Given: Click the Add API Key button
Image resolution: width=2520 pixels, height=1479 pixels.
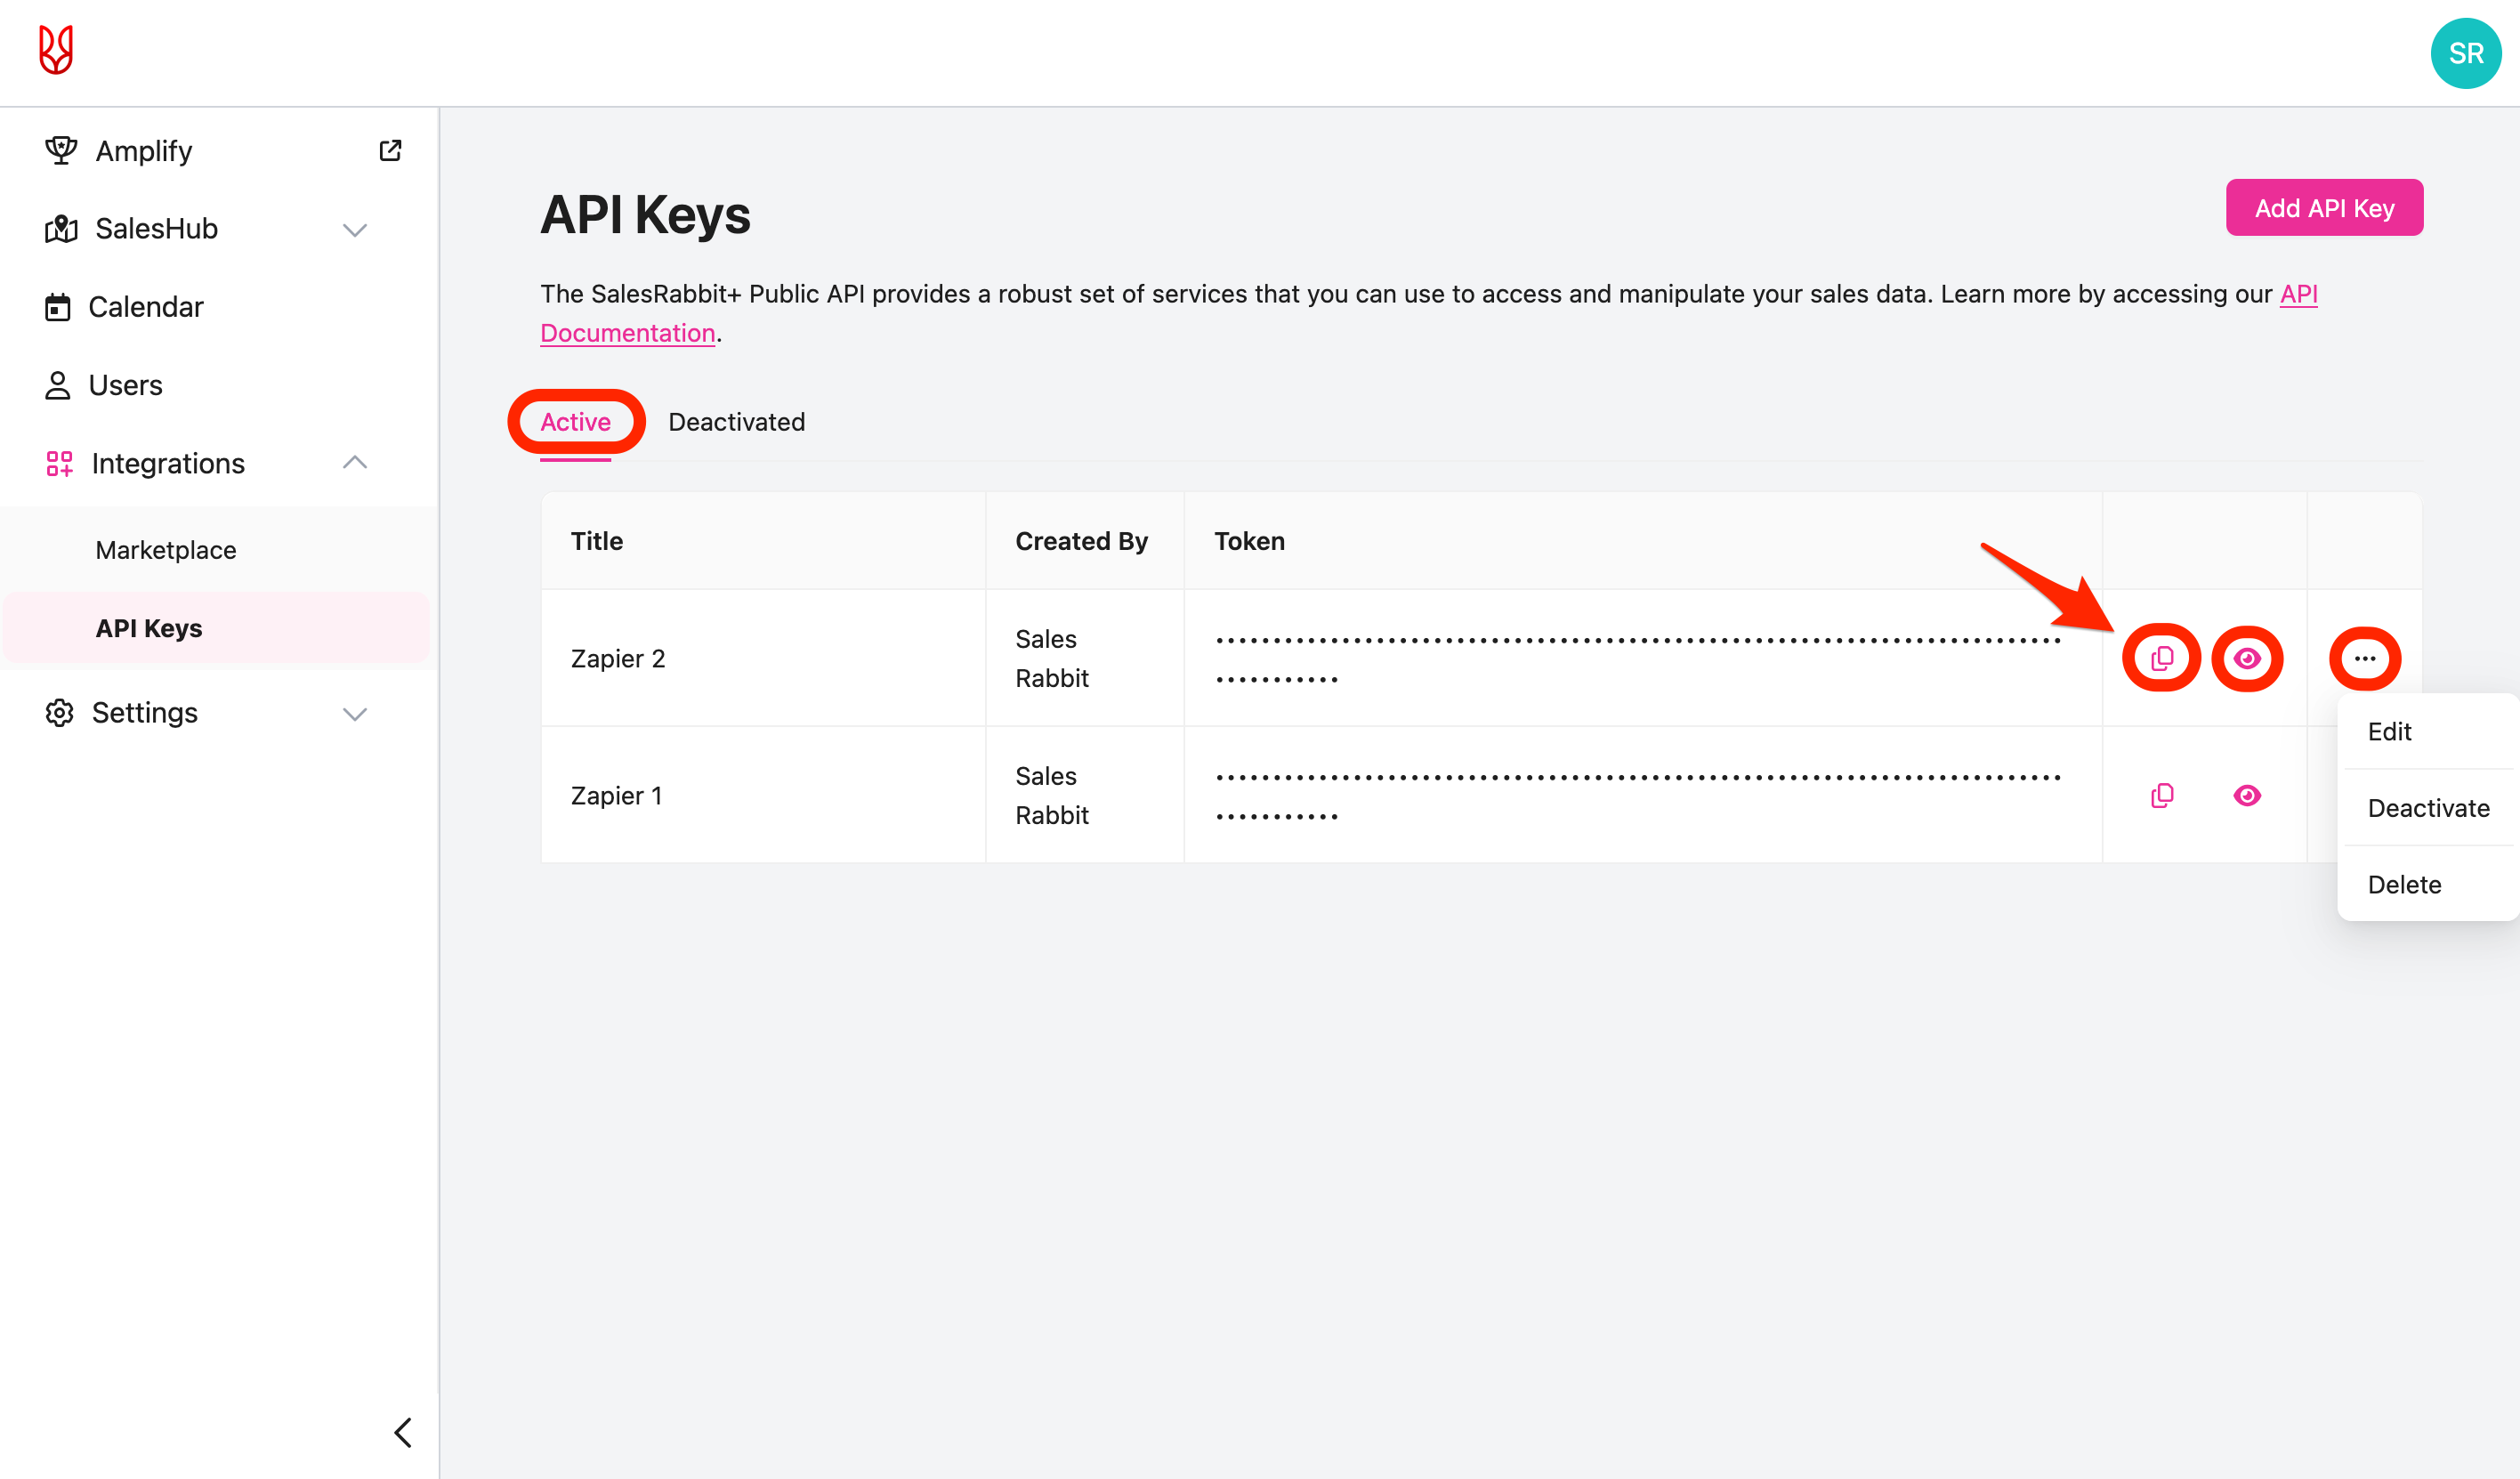Looking at the screenshot, I should click(2324, 207).
